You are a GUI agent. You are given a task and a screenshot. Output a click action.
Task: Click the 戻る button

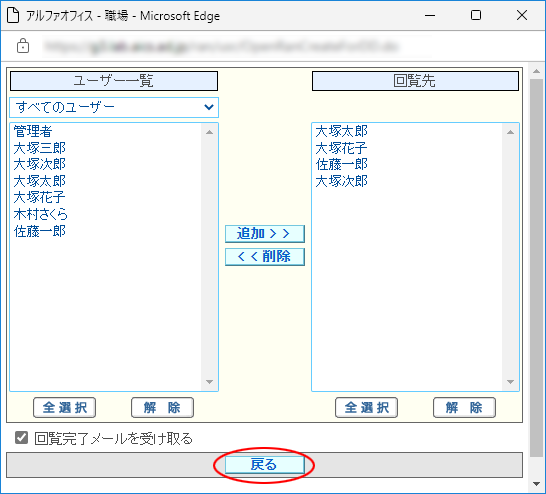point(265,465)
